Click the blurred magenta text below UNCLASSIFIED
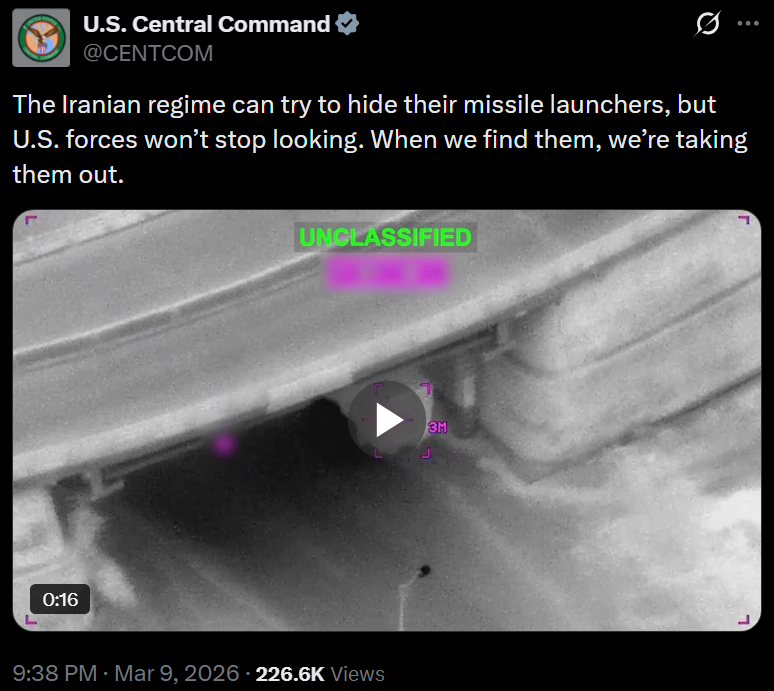 [387, 274]
